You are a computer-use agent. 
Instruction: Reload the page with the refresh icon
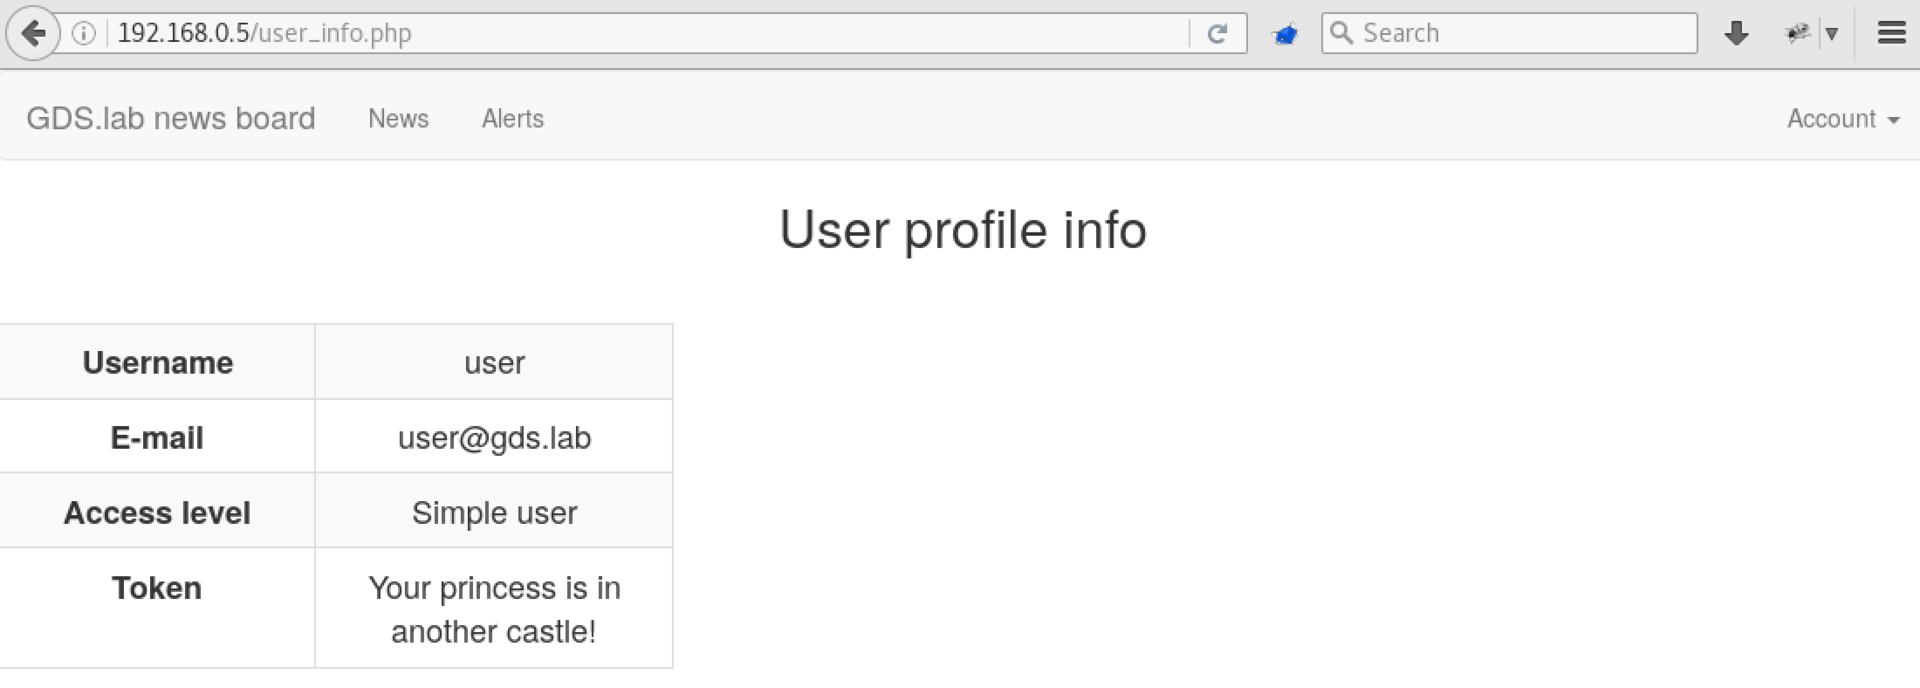click(x=1217, y=34)
